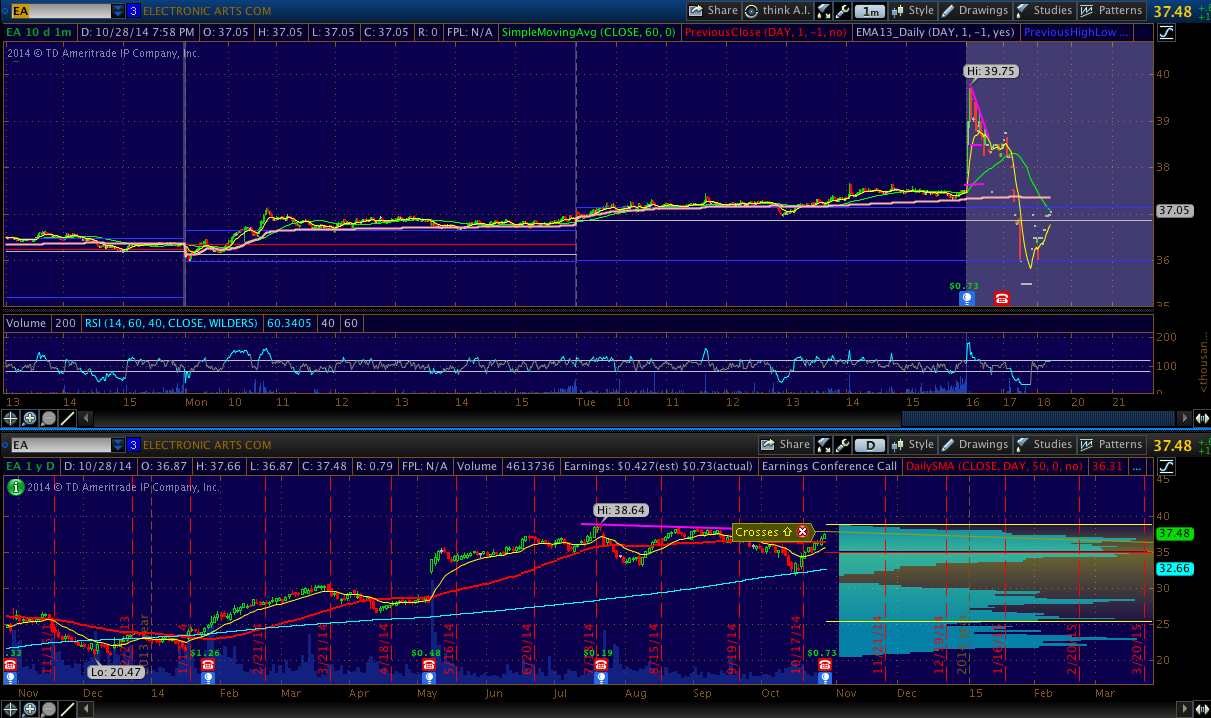1211x718 pixels.
Task: Open the 1m timeframe selector
Action: (x=871, y=11)
